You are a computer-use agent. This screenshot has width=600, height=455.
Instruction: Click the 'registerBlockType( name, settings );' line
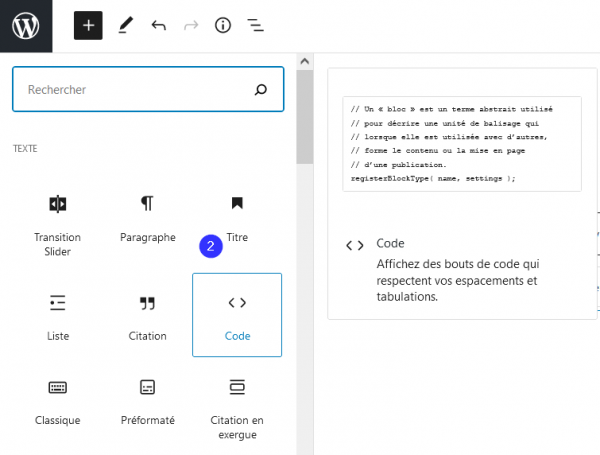(433, 179)
